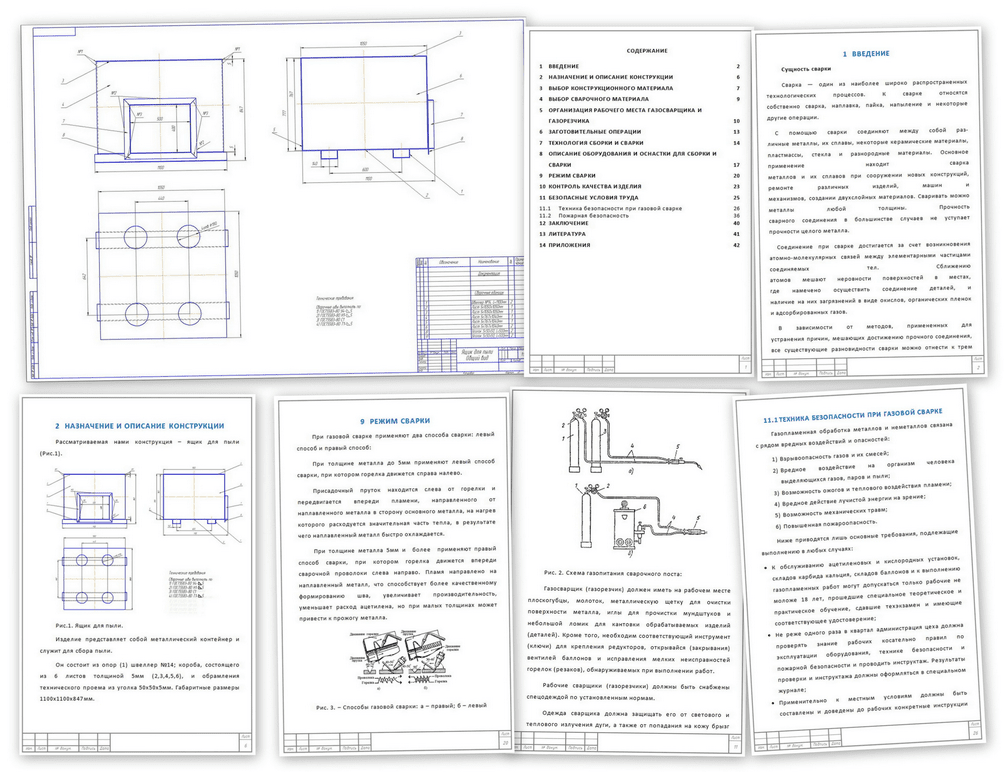Viewport: 1004px width, 772px height.
Task: Click the blue heading "9 РЕЖИМ СВАРКИ"
Action: click(x=395, y=421)
